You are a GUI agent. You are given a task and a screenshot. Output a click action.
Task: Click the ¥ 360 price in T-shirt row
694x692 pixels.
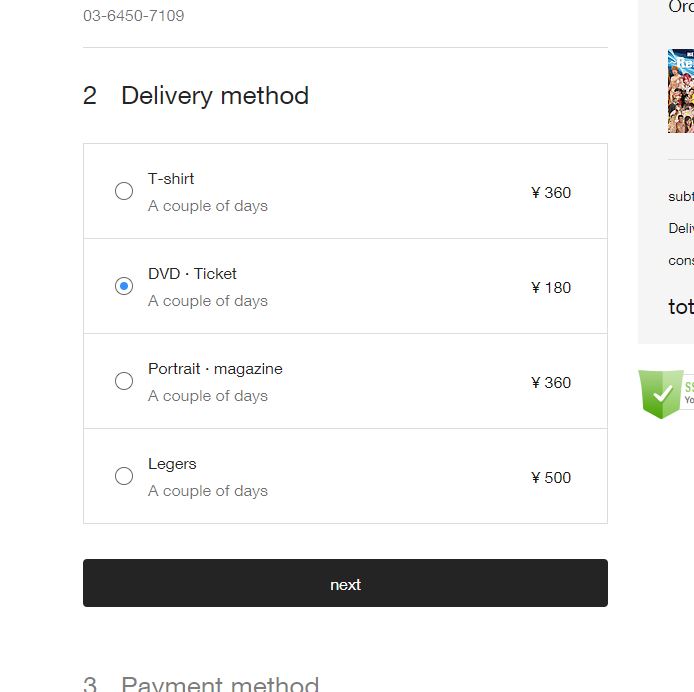click(x=551, y=193)
